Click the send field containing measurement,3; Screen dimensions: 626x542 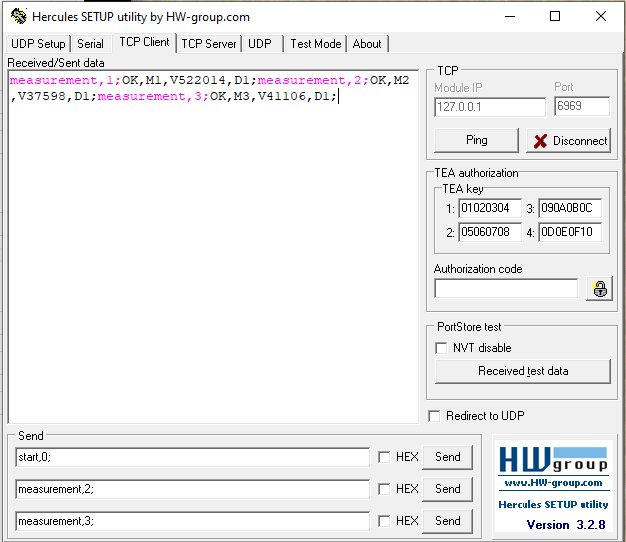click(x=192, y=521)
